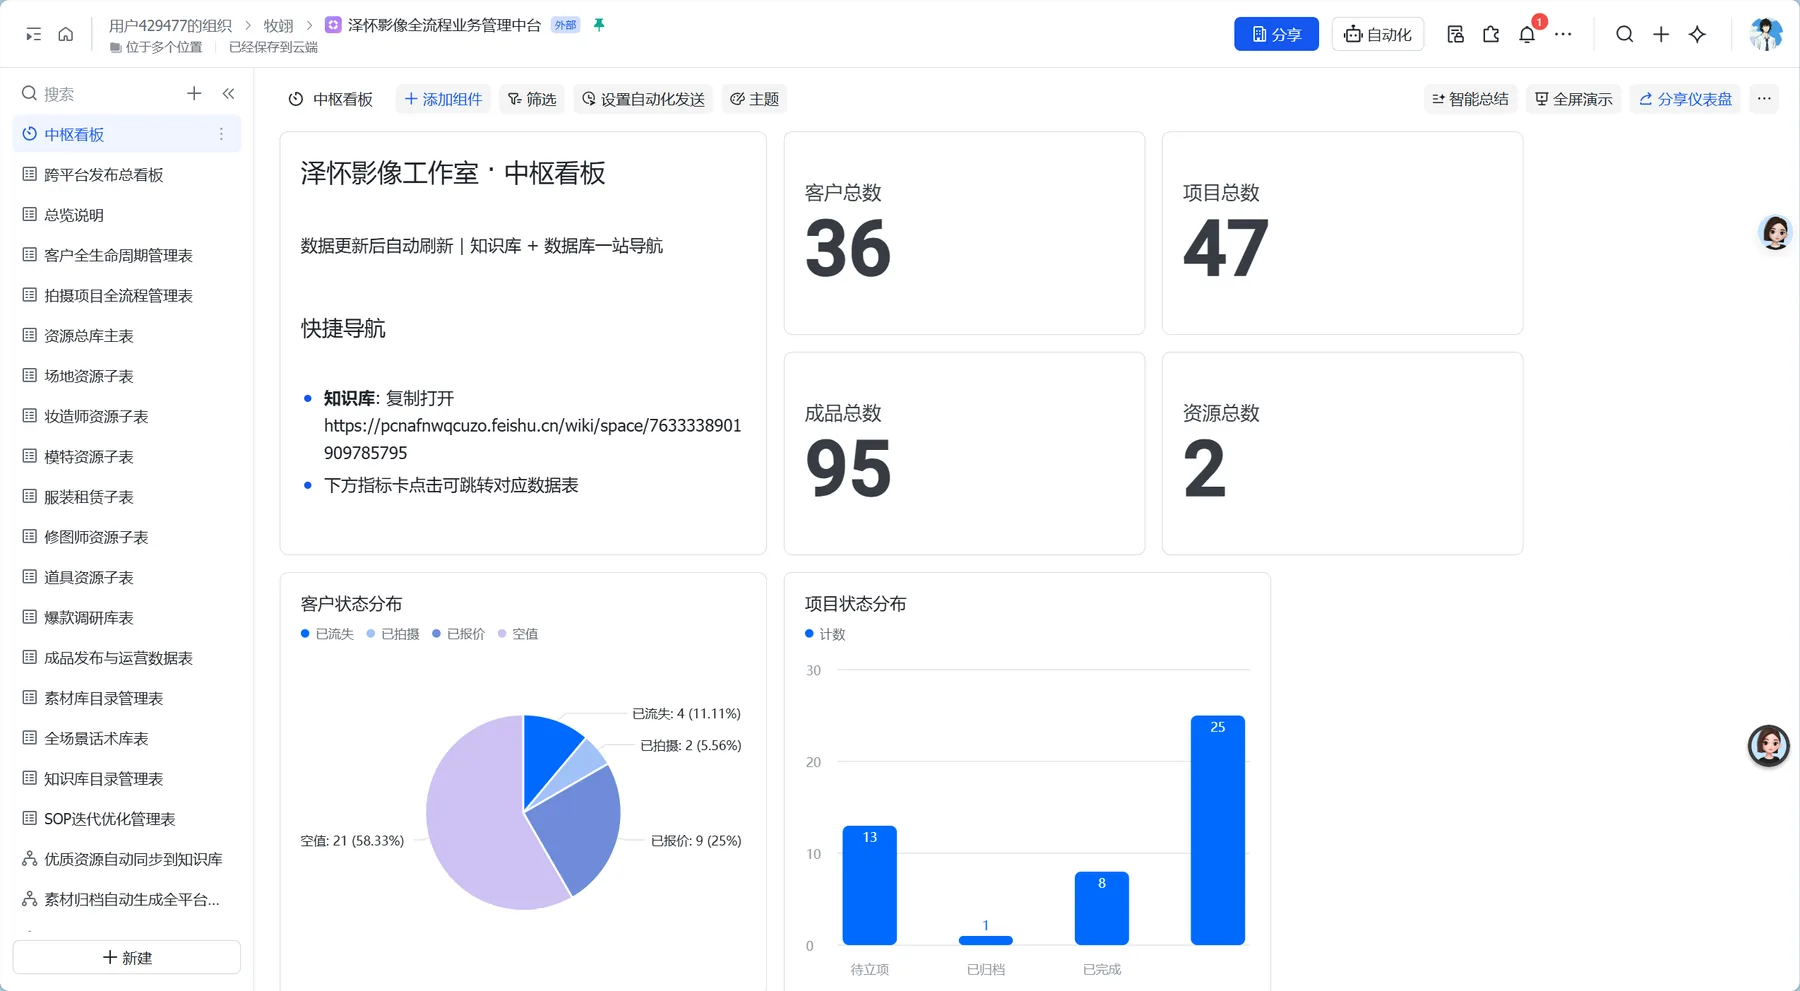Open 成品发布与运营数据表
The image size is (1800, 991).
(127, 658)
